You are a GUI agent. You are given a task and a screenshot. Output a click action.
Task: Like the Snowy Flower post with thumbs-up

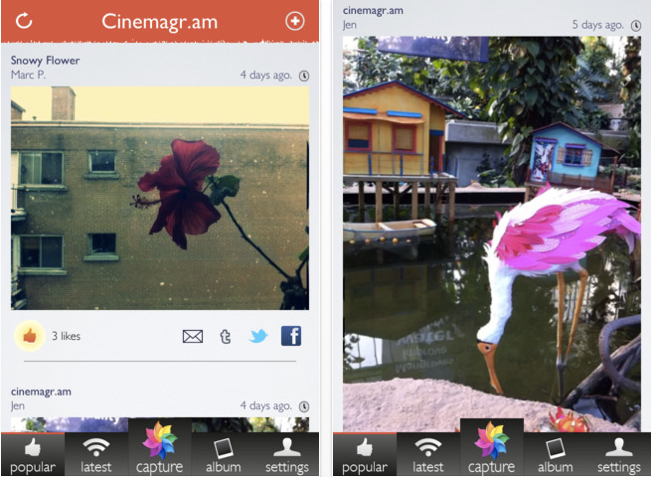(x=29, y=335)
